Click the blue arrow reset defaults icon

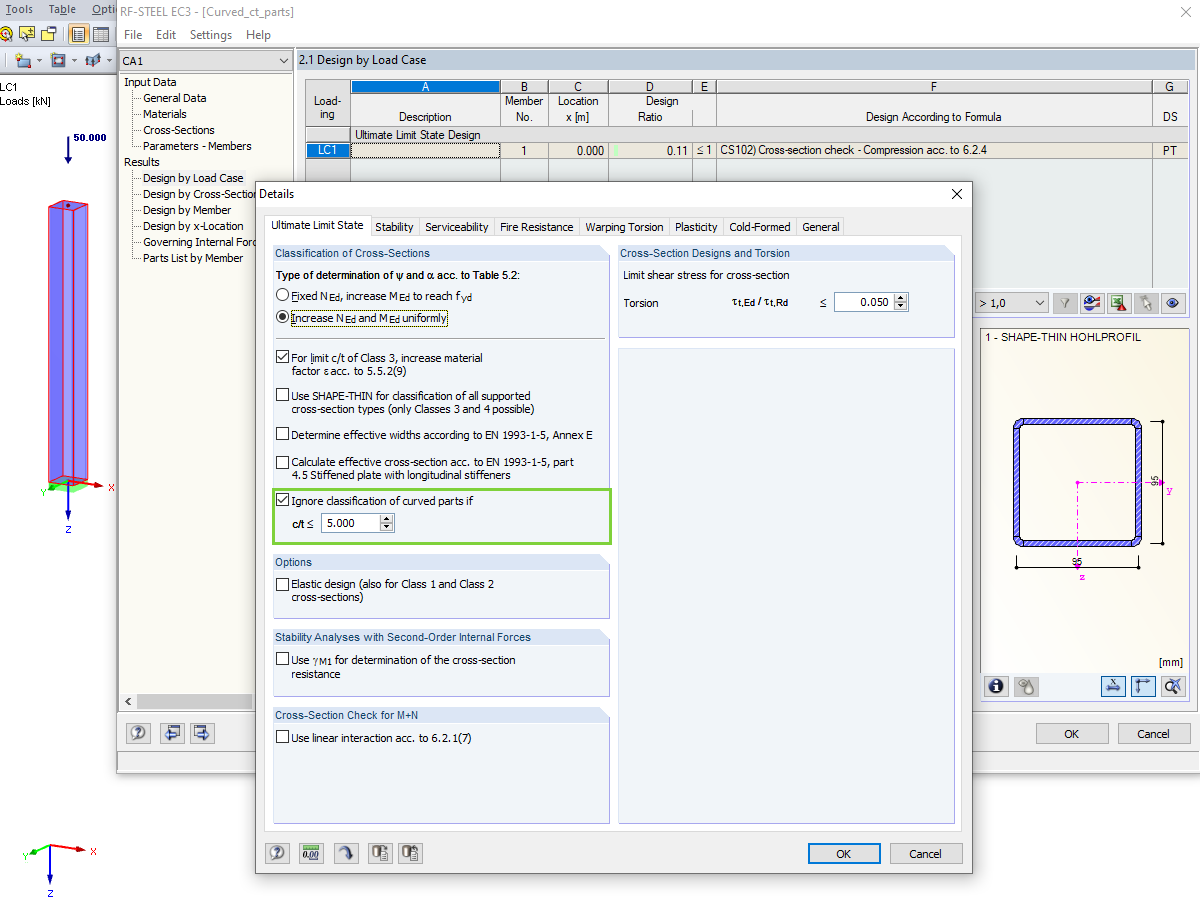coord(345,853)
